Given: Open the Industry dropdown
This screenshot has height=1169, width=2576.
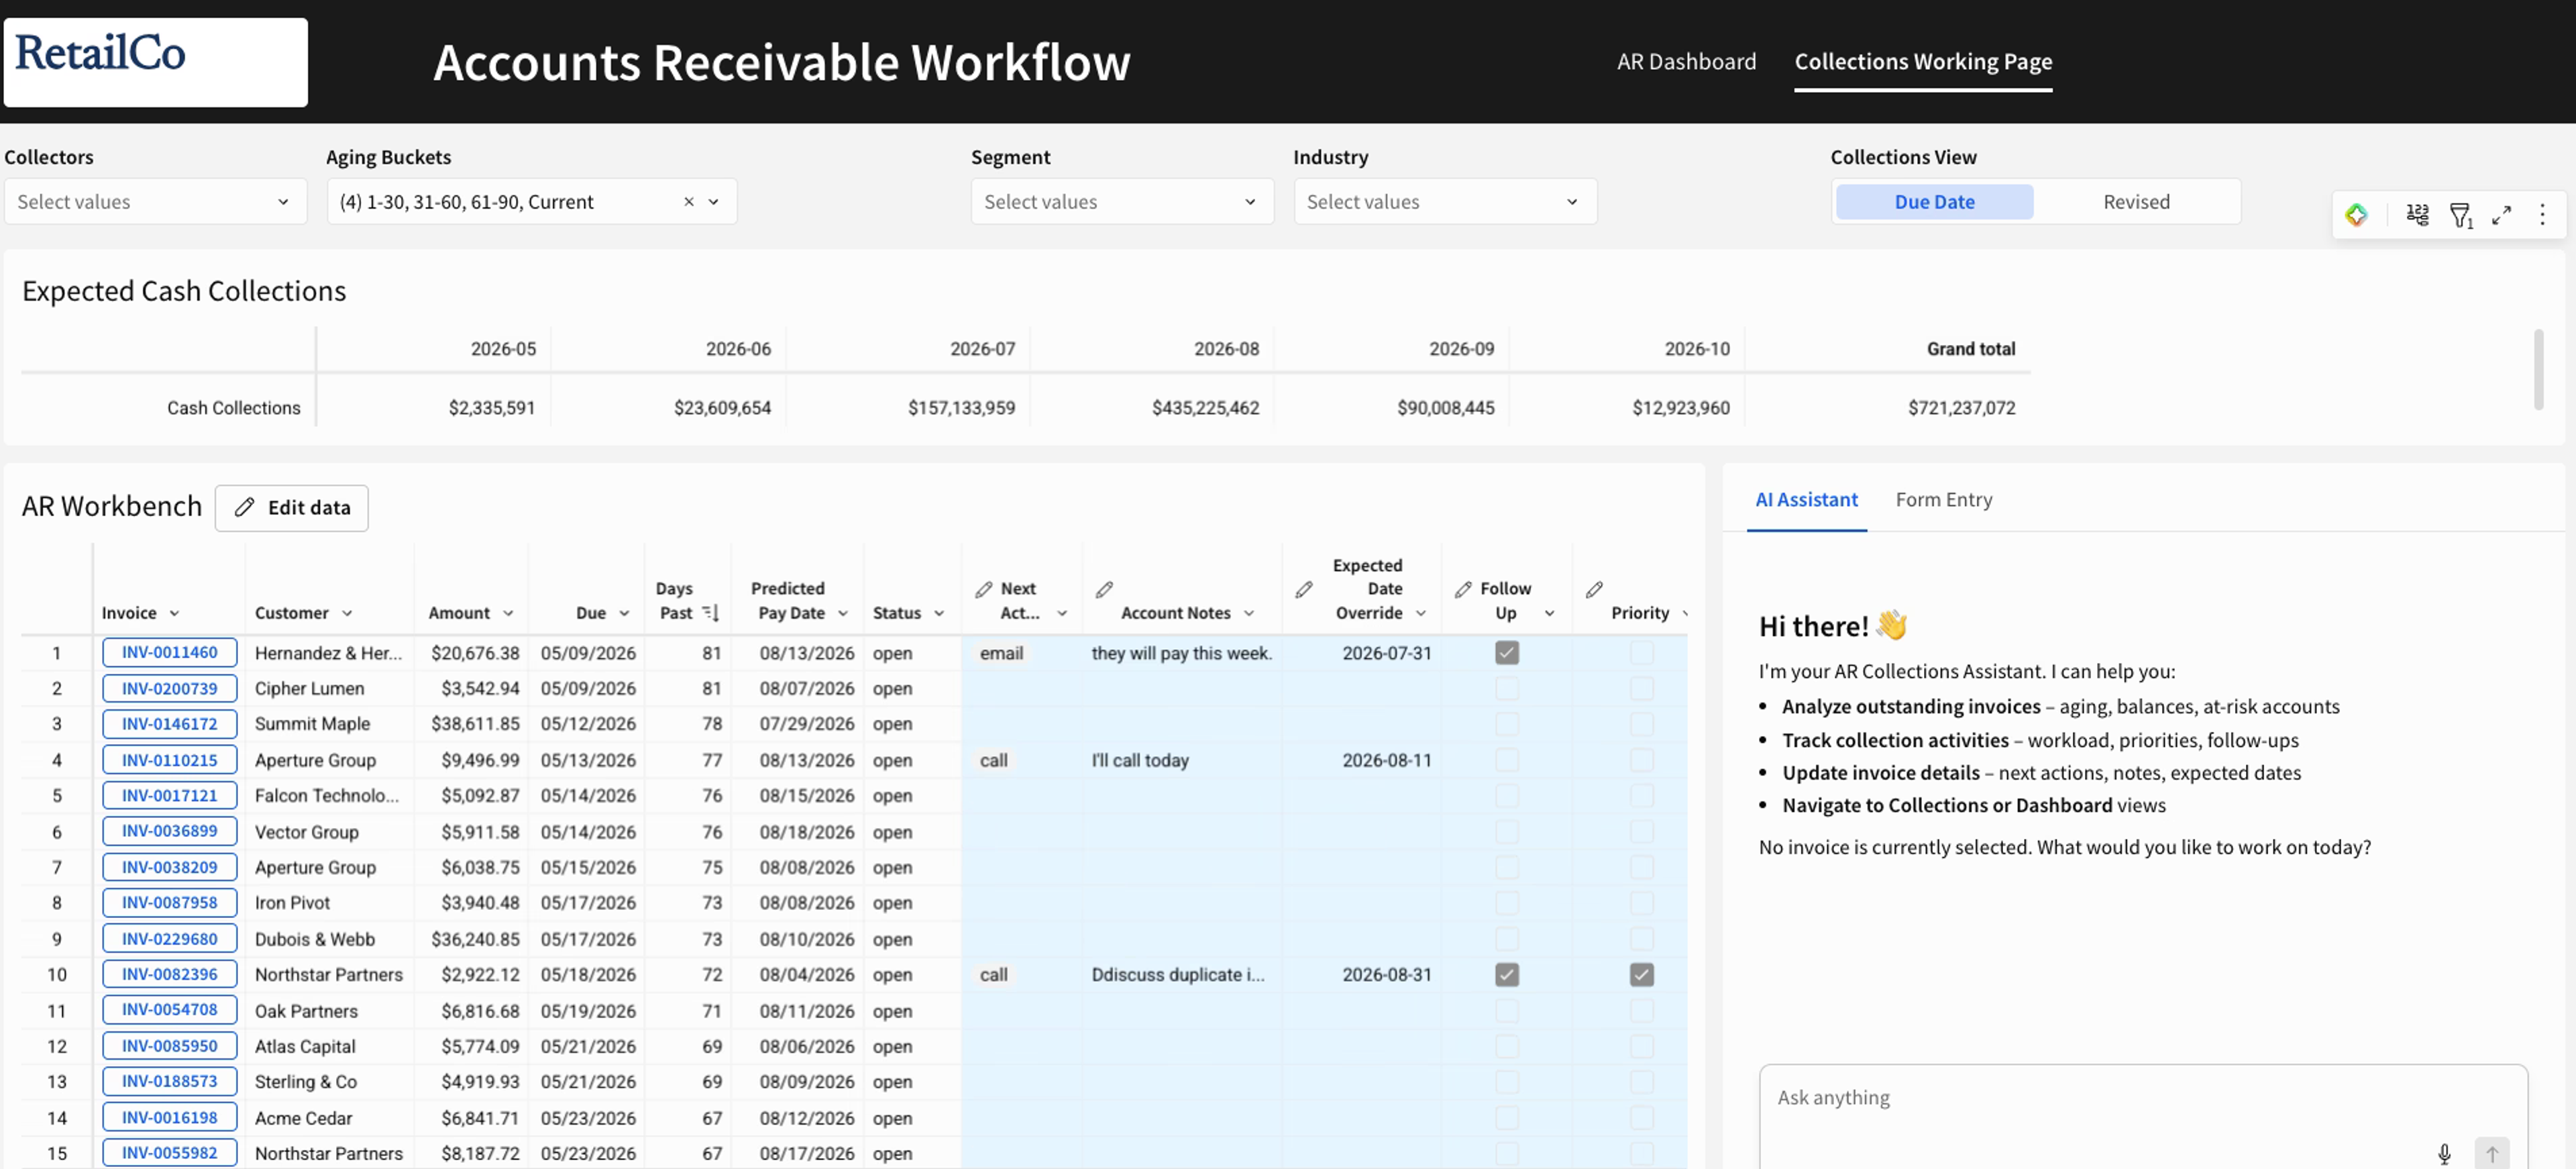Looking at the screenshot, I should [1445, 201].
